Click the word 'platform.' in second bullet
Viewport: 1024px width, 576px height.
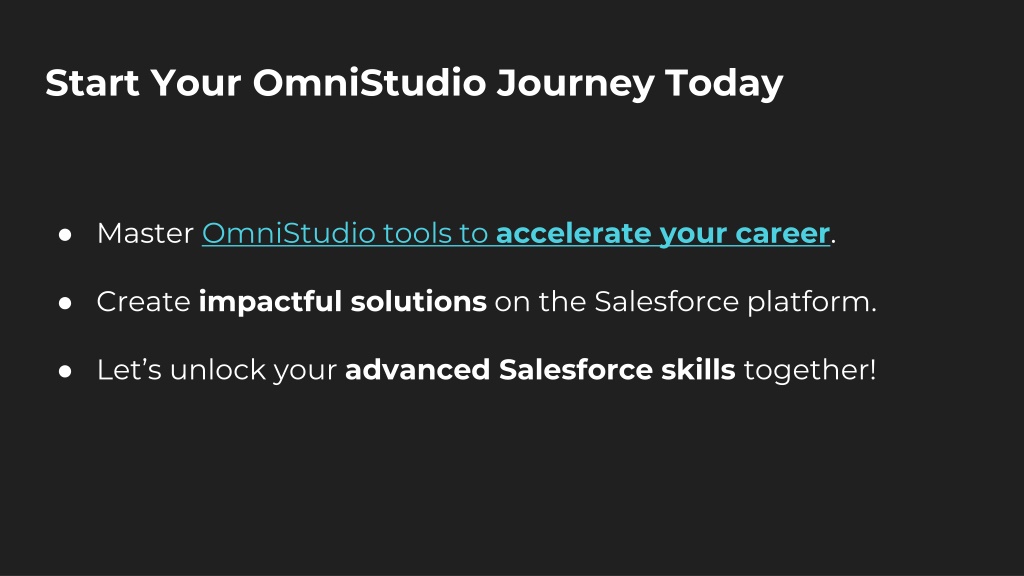pos(812,302)
